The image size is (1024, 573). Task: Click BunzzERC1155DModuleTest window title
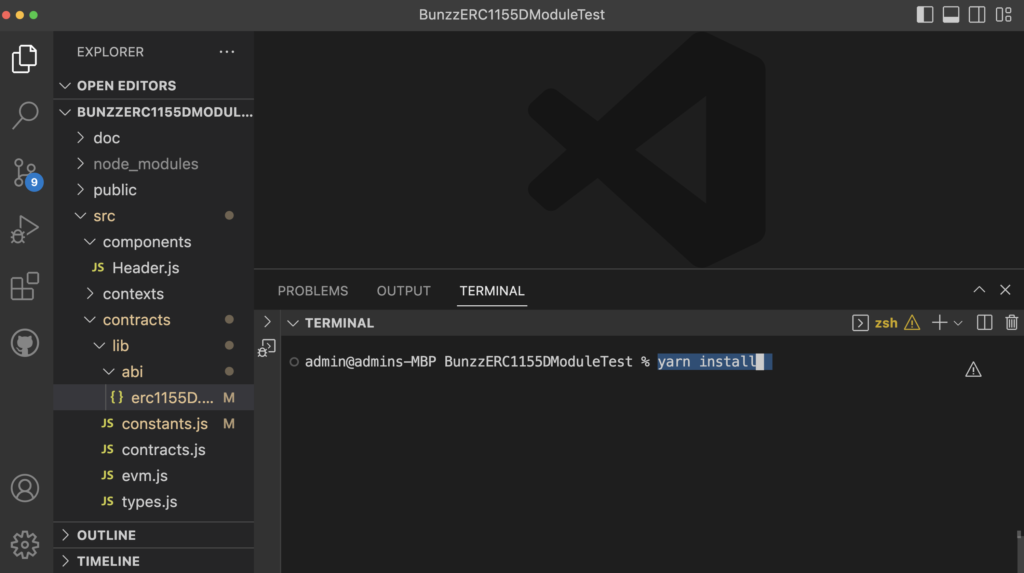click(x=512, y=14)
